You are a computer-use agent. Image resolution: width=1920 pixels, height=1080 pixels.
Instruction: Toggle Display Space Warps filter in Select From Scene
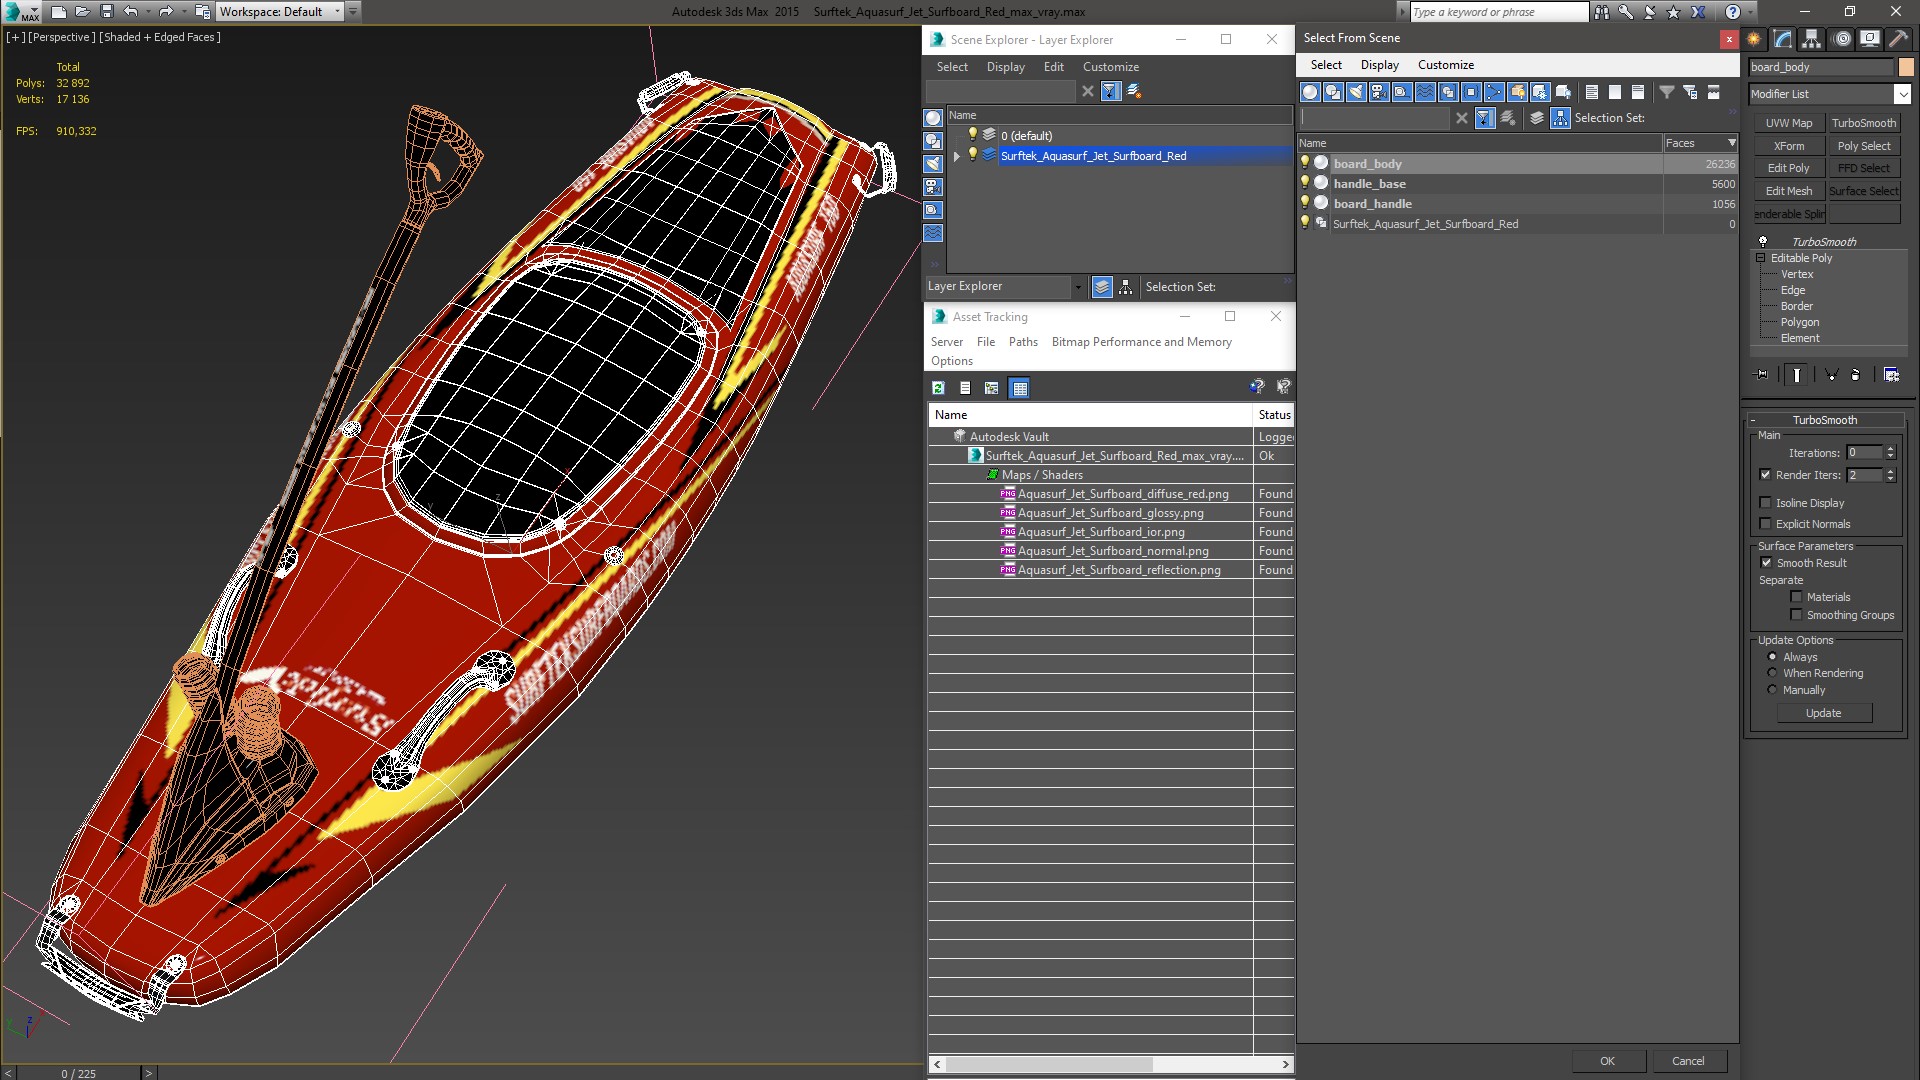click(1425, 92)
